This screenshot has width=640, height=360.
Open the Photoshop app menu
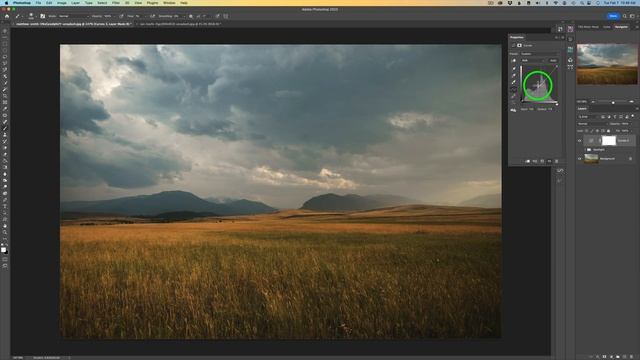22,3
